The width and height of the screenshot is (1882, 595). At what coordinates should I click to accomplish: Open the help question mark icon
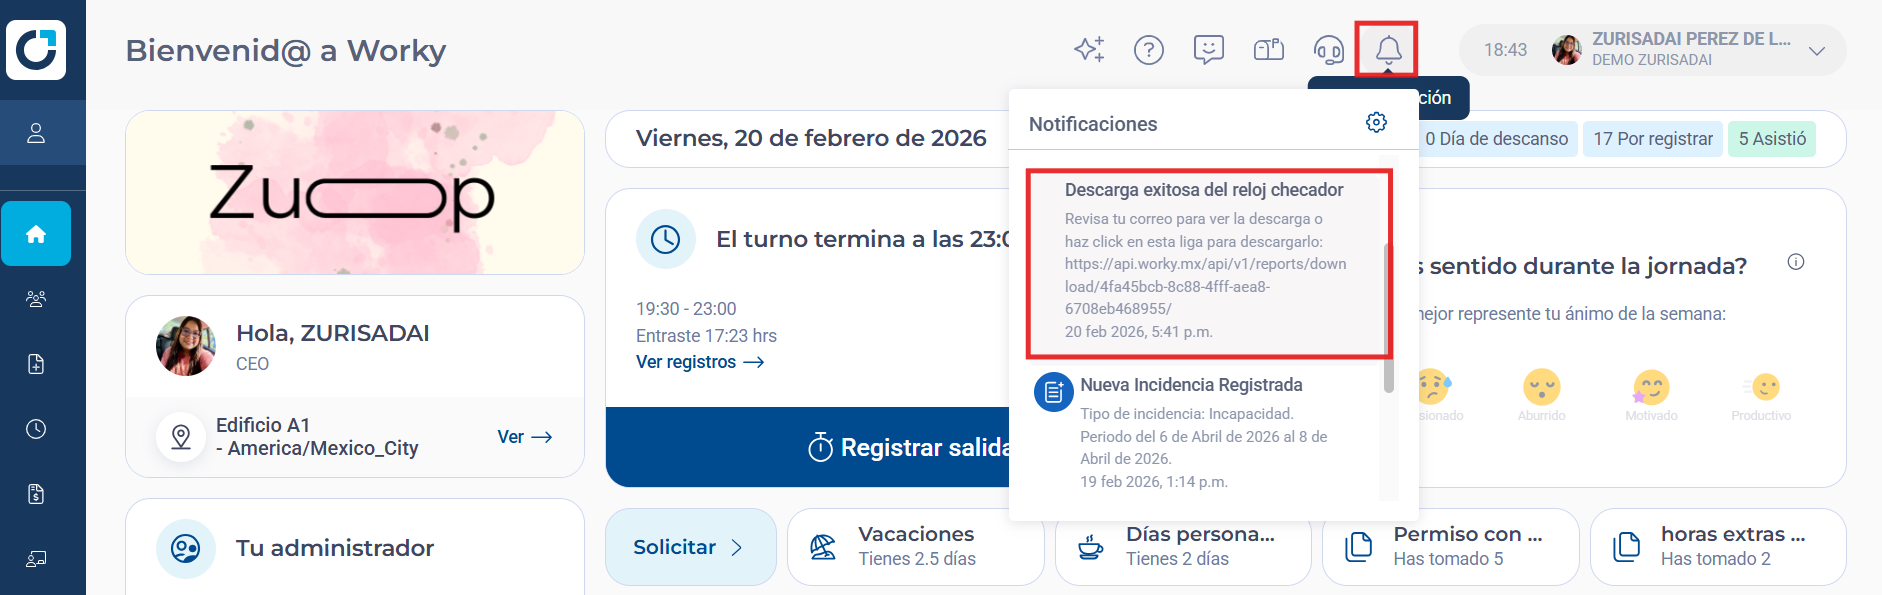pos(1149,49)
